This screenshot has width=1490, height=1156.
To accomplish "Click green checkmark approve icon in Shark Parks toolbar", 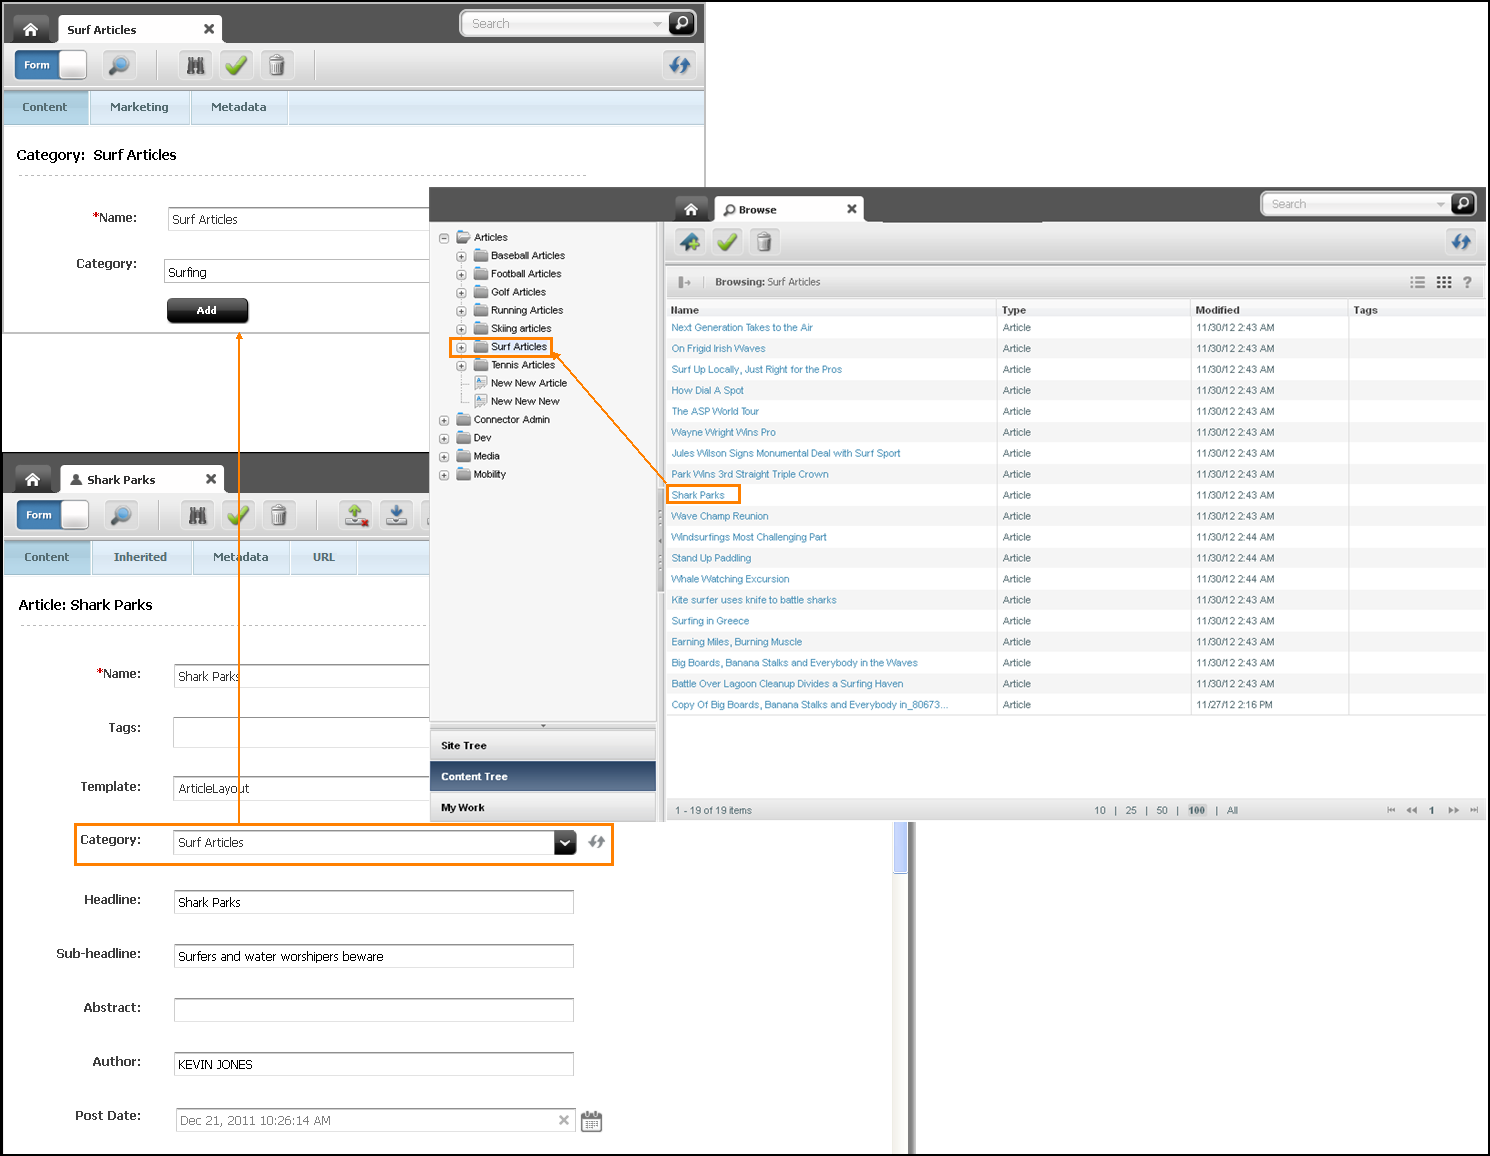I will 238,515.
